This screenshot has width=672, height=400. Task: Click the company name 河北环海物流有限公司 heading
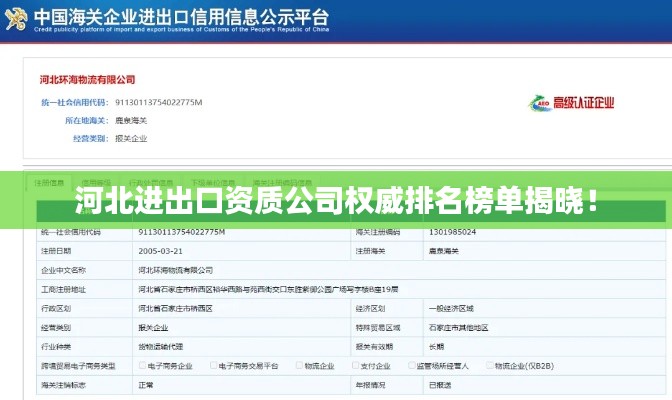[x=87, y=79]
